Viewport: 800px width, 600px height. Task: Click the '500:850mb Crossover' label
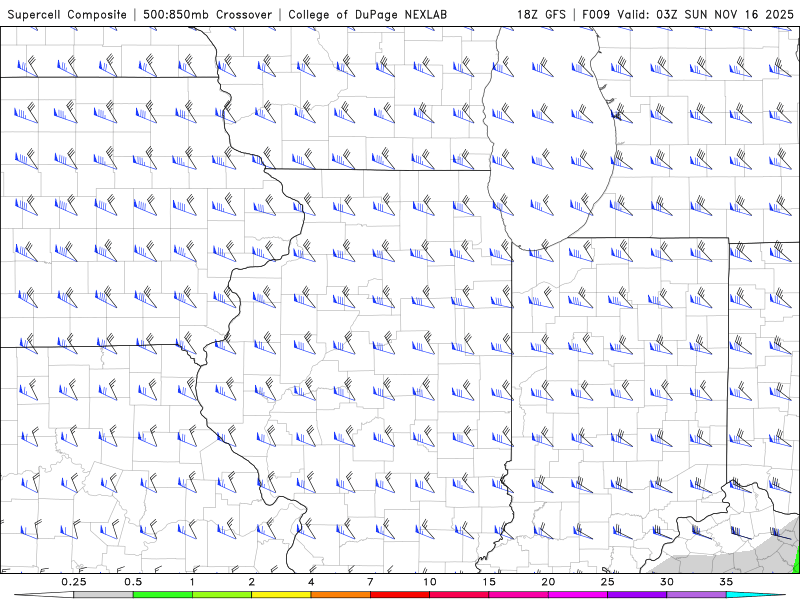point(208,15)
